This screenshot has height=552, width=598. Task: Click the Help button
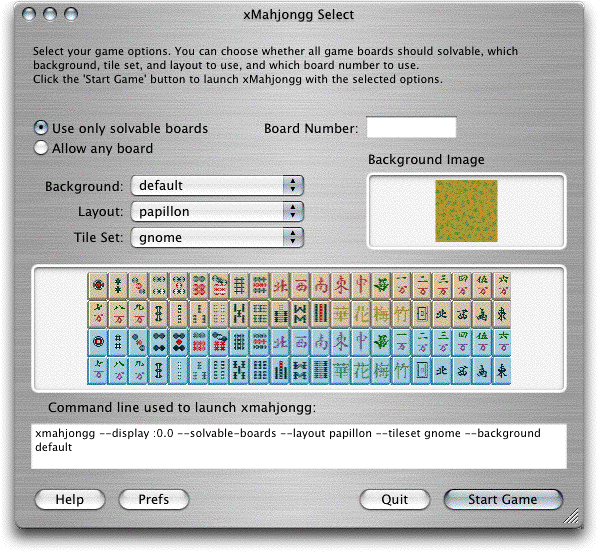pos(70,499)
